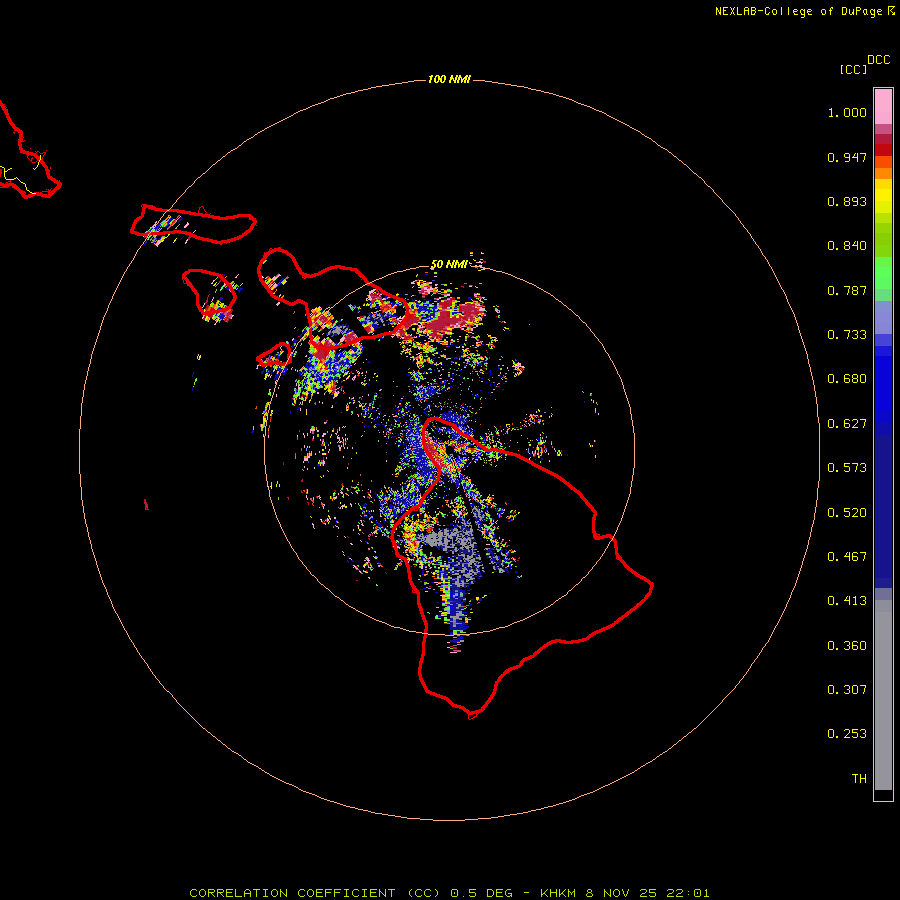Click the NEXLAB-College of DuPage credit text

[804, 11]
